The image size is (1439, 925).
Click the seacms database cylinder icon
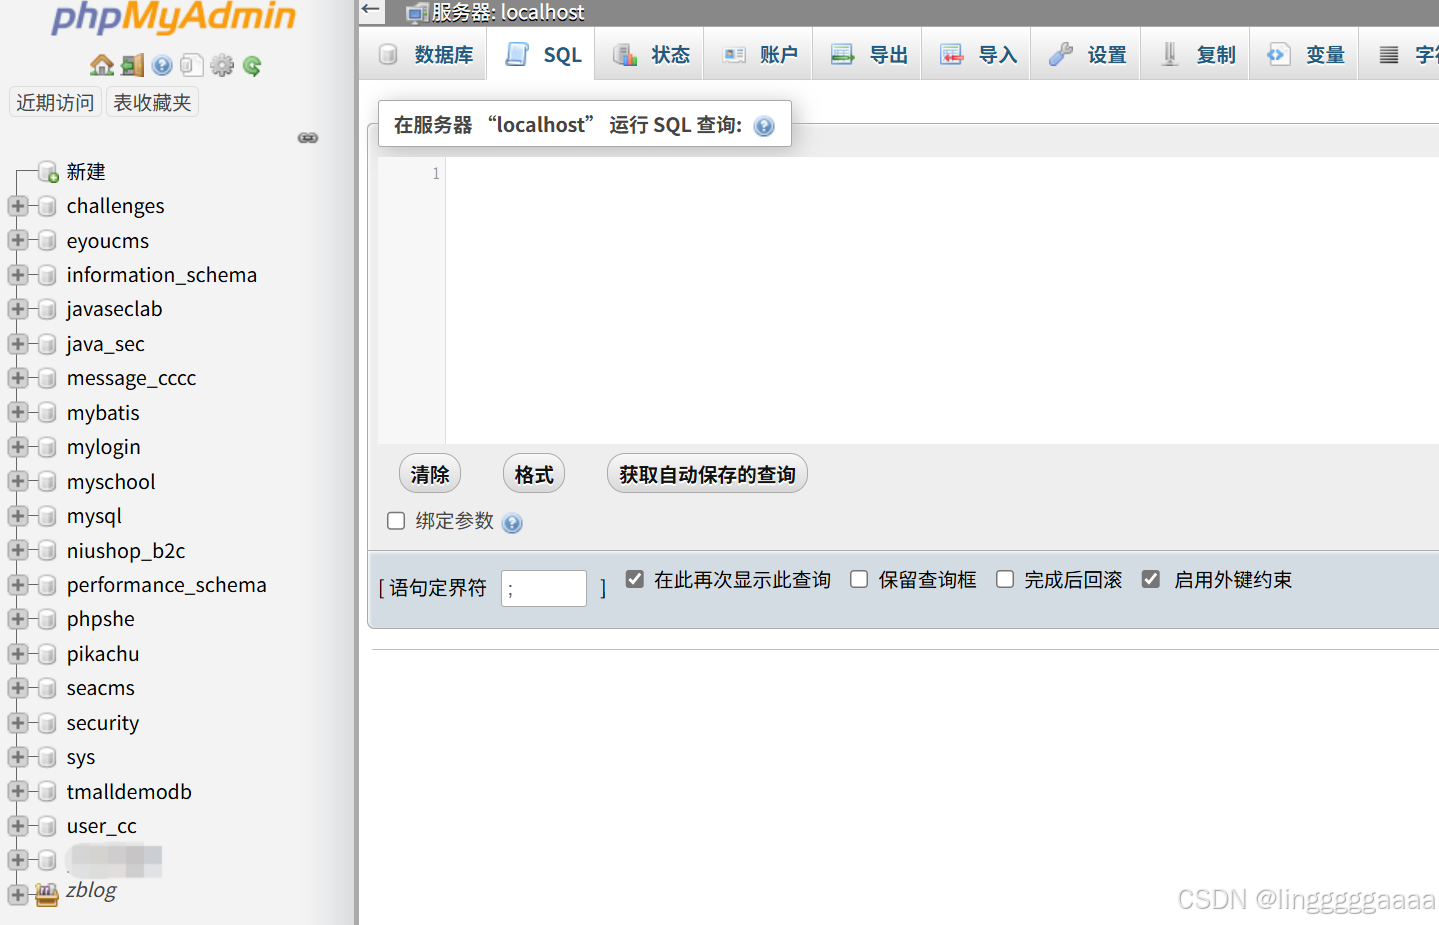coord(46,688)
